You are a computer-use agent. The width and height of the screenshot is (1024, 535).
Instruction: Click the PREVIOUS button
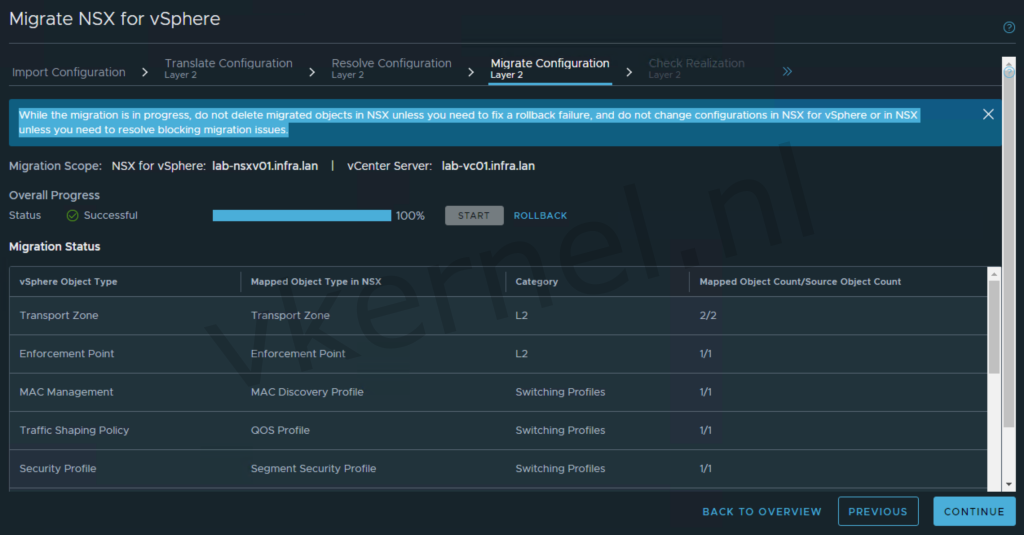[x=878, y=511]
